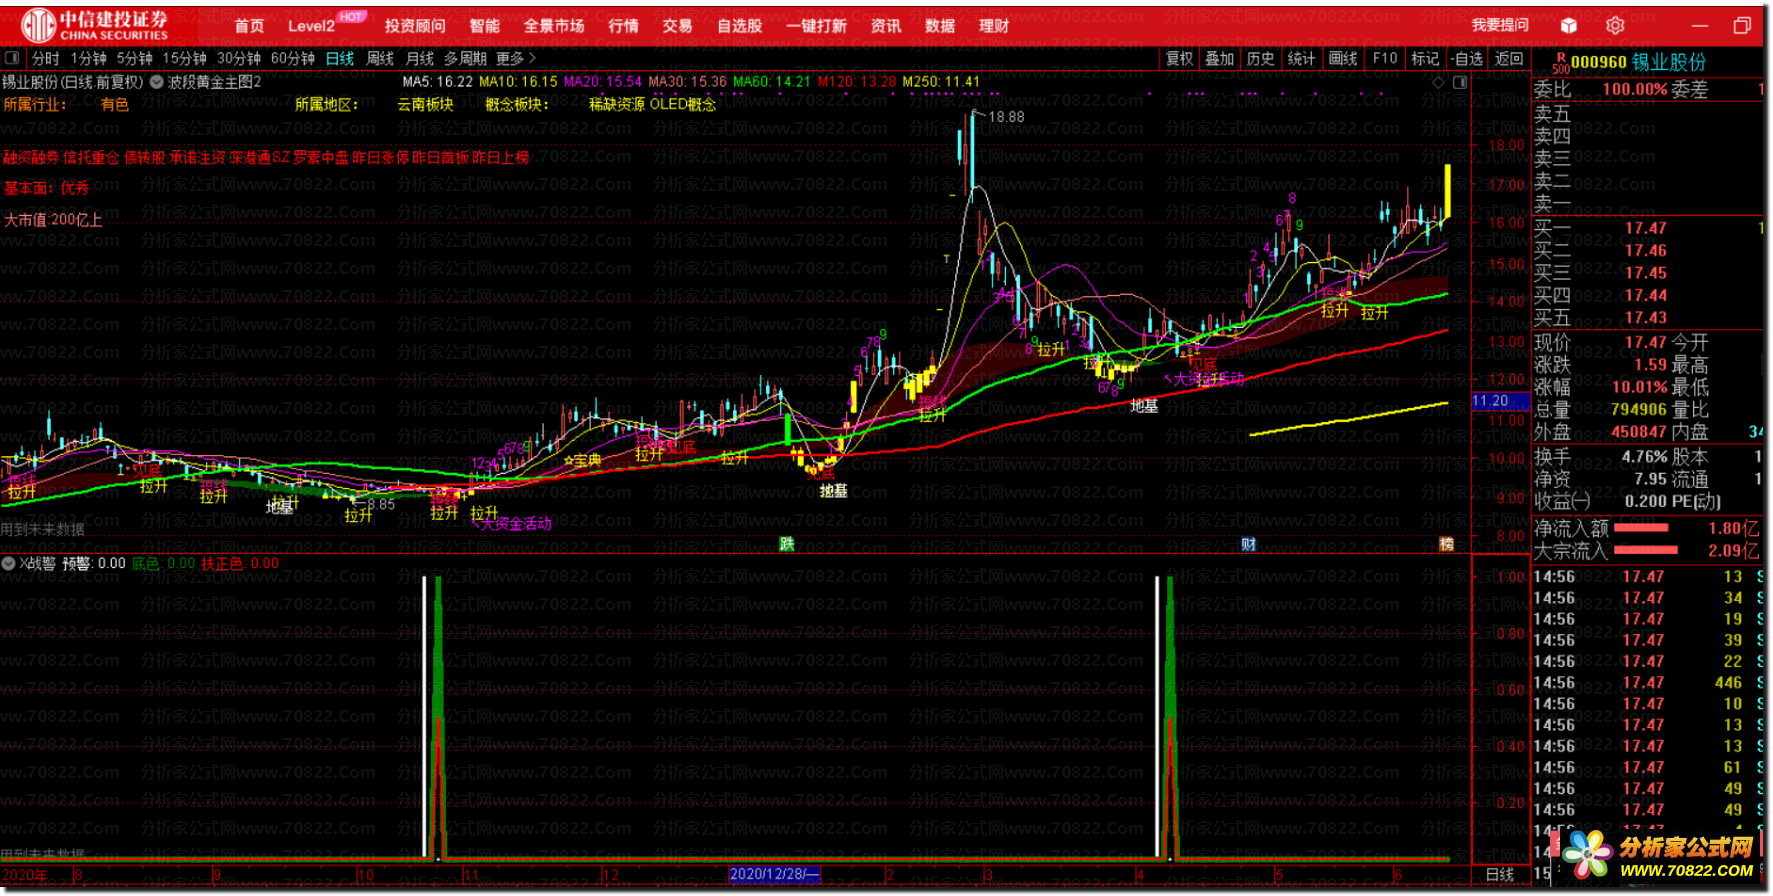1773x896 pixels.
Task: Click the 复权 adjustment button
Action: click(1180, 58)
